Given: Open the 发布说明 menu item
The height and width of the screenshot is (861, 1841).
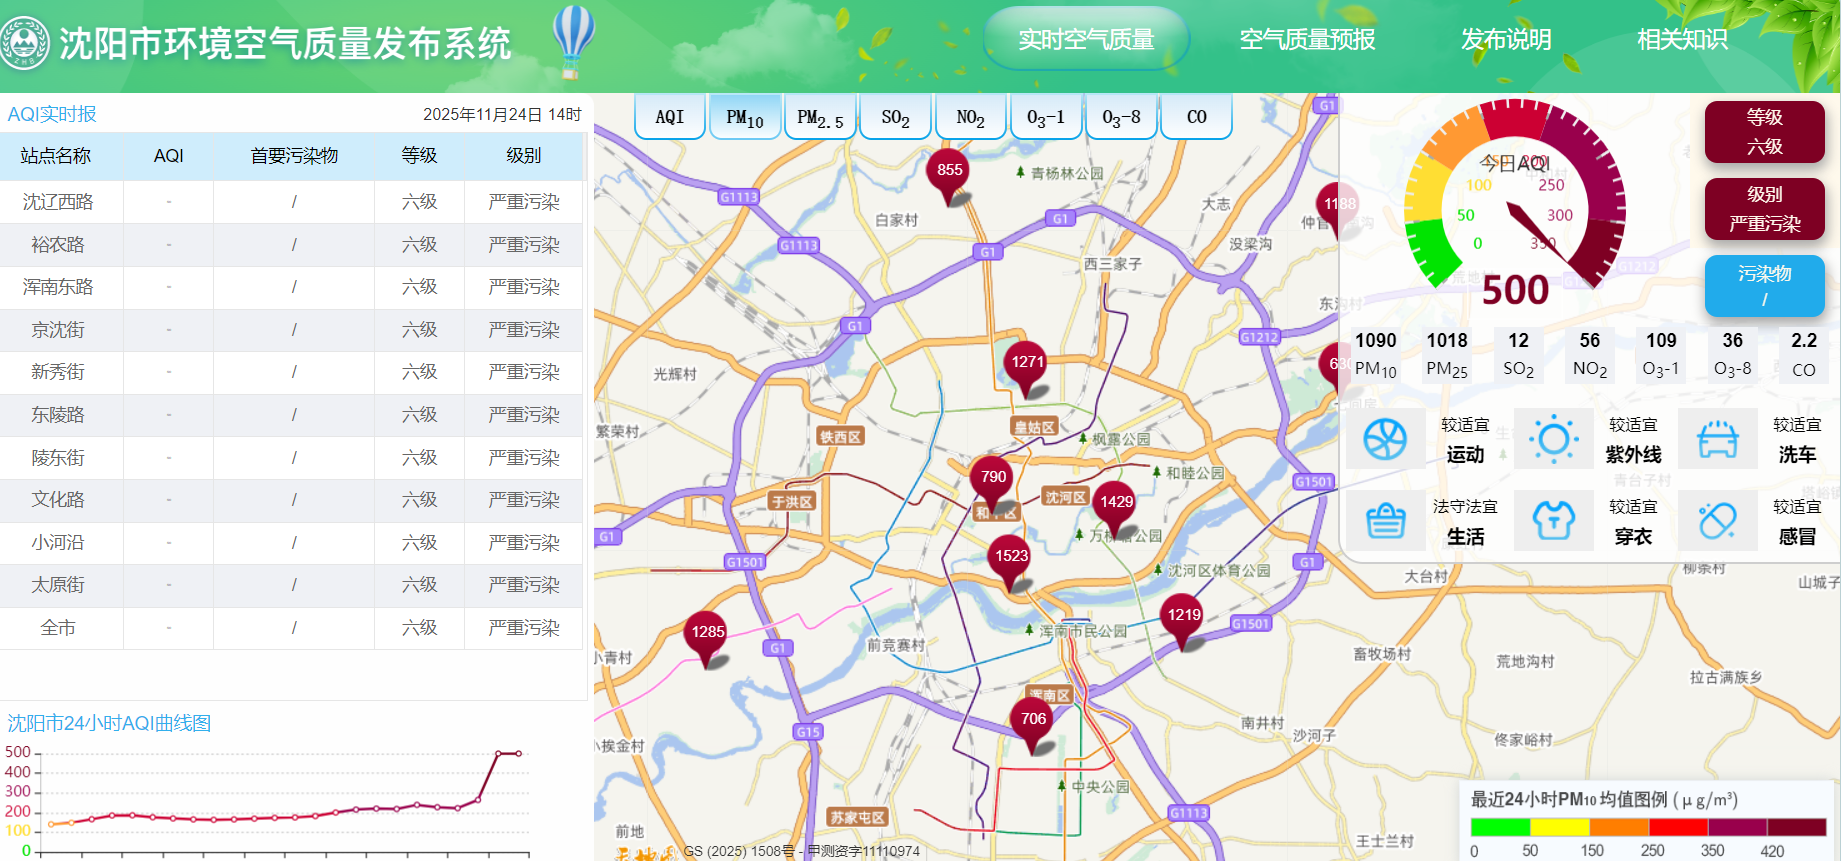Looking at the screenshot, I should [1505, 40].
